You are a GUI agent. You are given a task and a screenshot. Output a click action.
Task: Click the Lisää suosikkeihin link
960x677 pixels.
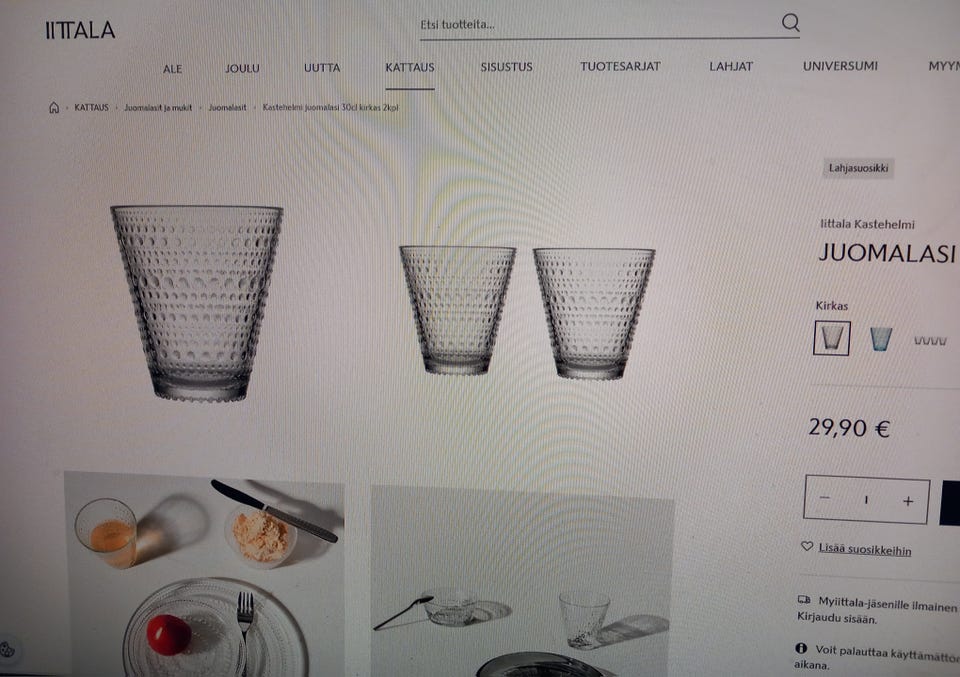tap(864, 549)
